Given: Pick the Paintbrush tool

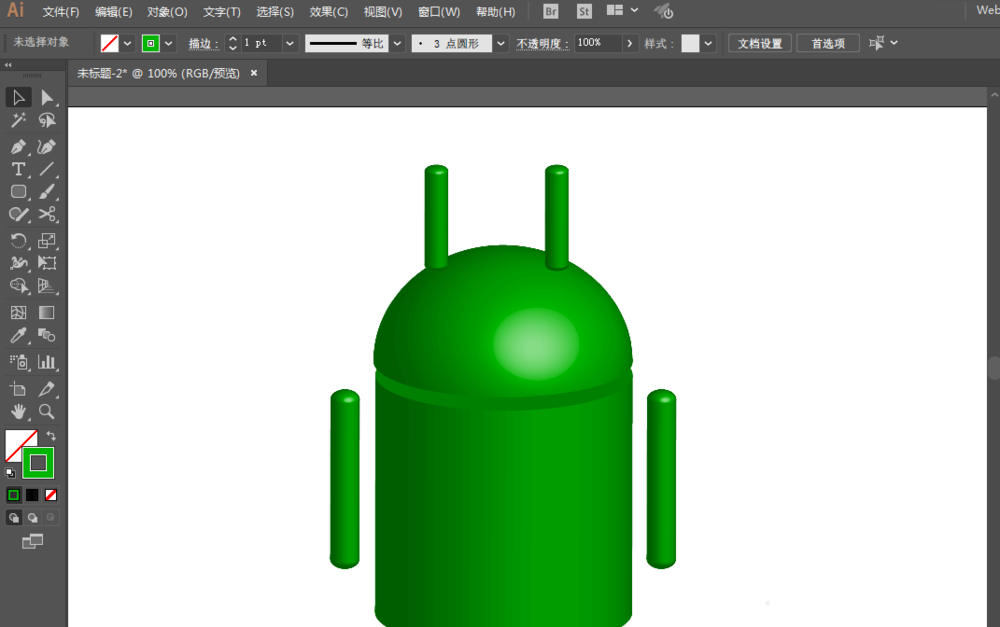Looking at the screenshot, I should coord(47,191).
